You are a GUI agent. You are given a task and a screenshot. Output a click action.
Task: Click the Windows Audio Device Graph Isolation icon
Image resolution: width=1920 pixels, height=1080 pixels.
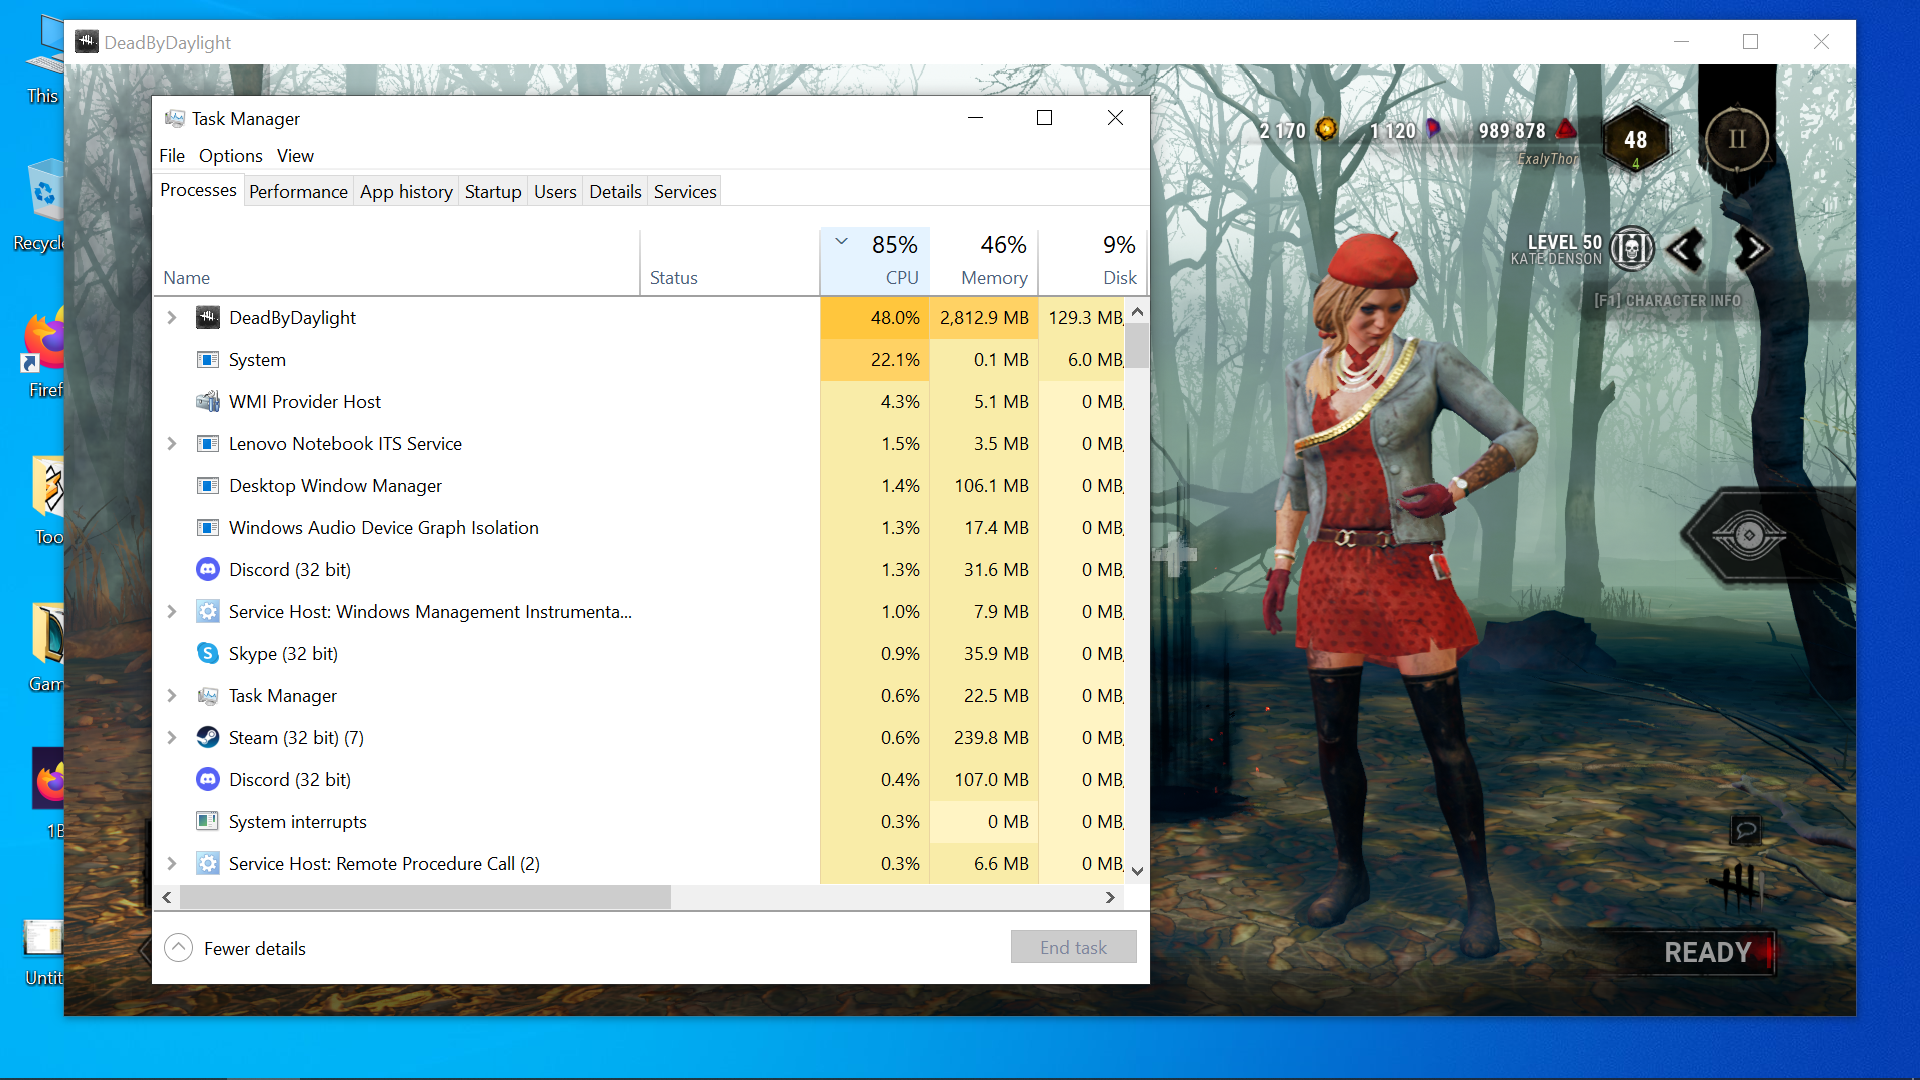coord(207,528)
